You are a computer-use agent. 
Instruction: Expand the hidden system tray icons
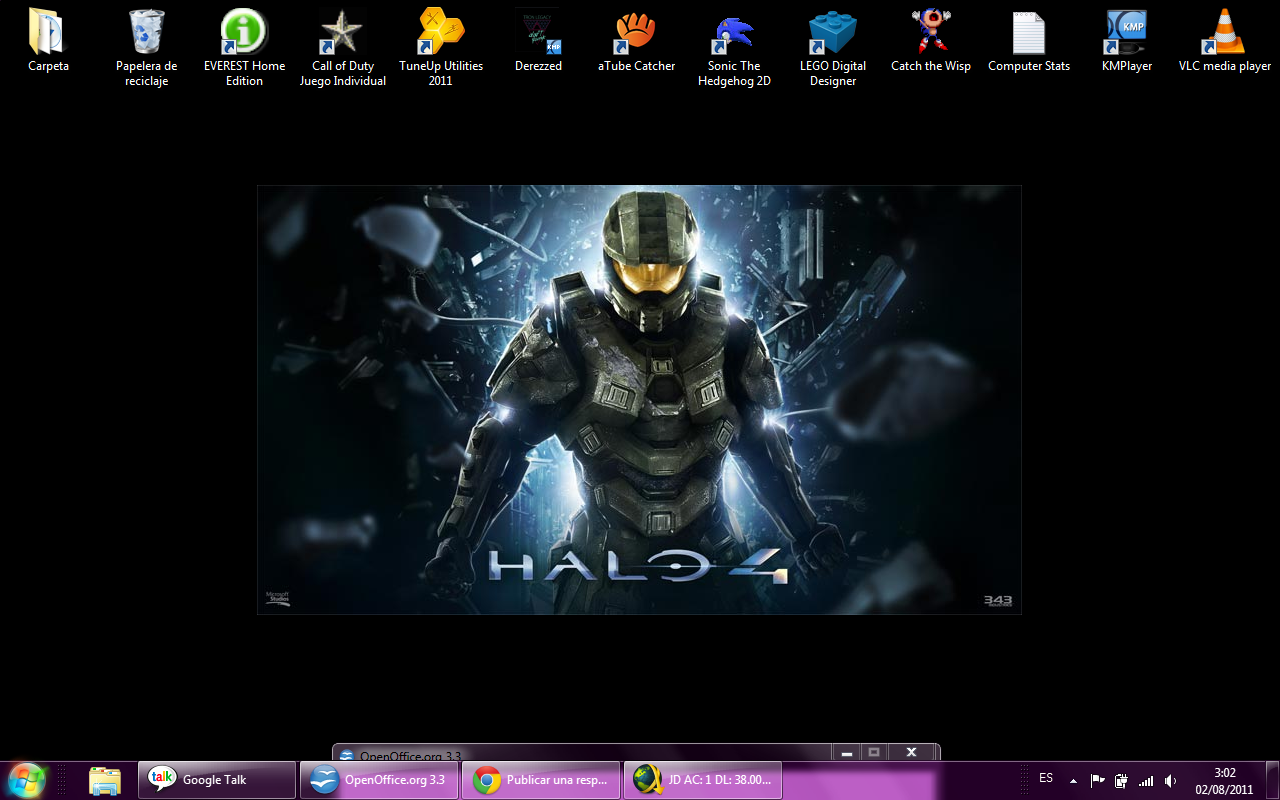1073,779
